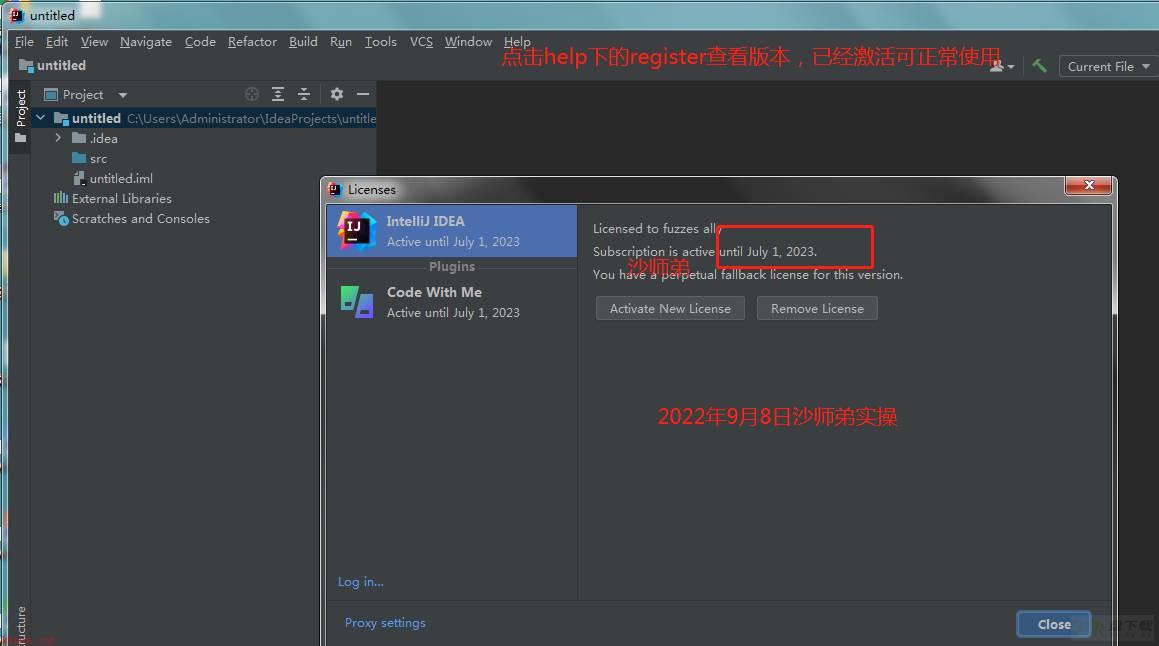Click the src folder icon
The height and width of the screenshot is (646, 1159).
coord(79,158)
